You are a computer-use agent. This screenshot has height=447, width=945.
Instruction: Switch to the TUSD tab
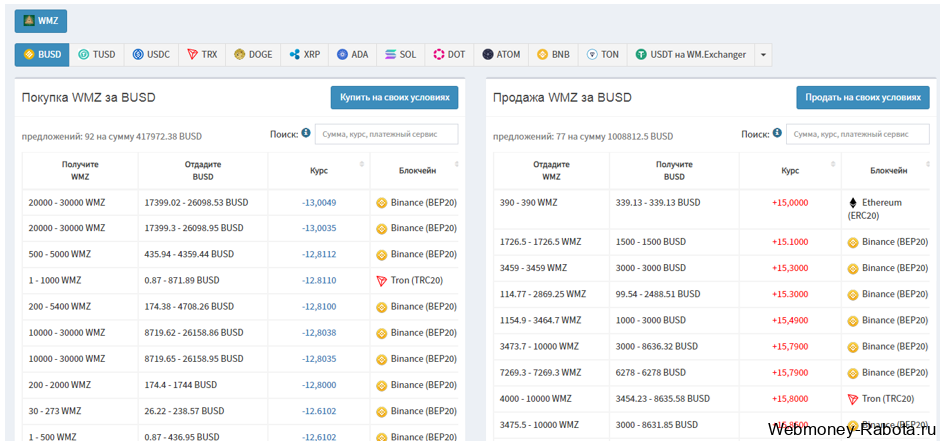(97, 54)
